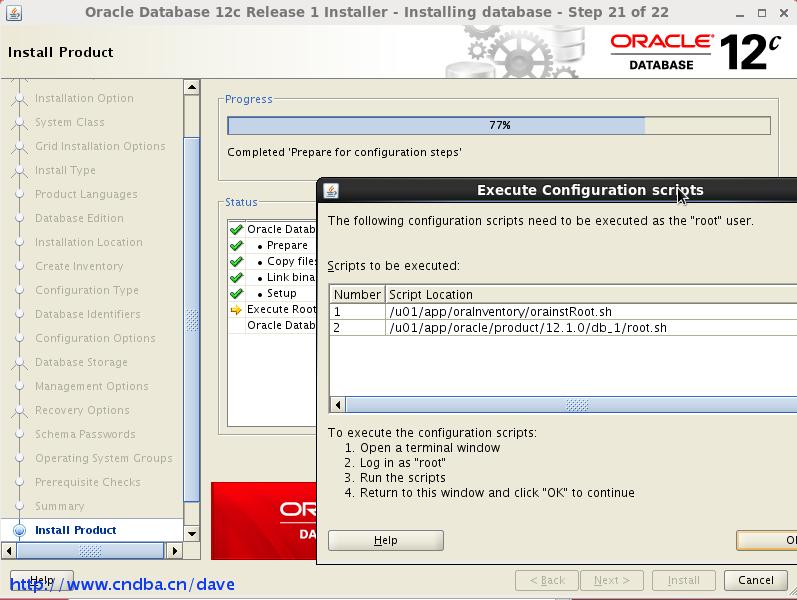Select Create Inventory step

(x=79, y=266)
